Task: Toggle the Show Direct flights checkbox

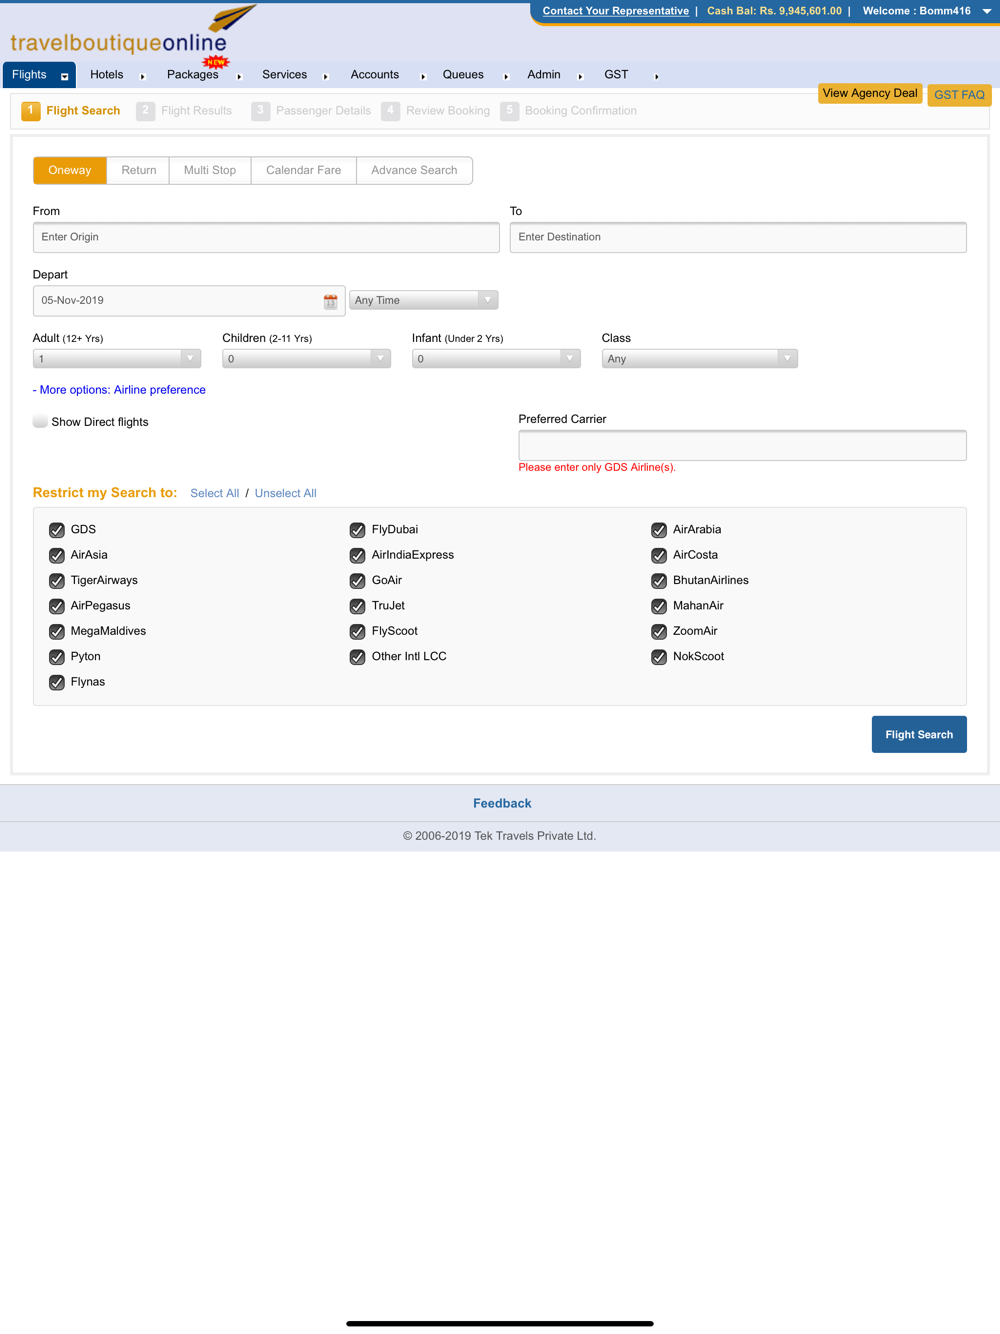Action: click(40, 422)
